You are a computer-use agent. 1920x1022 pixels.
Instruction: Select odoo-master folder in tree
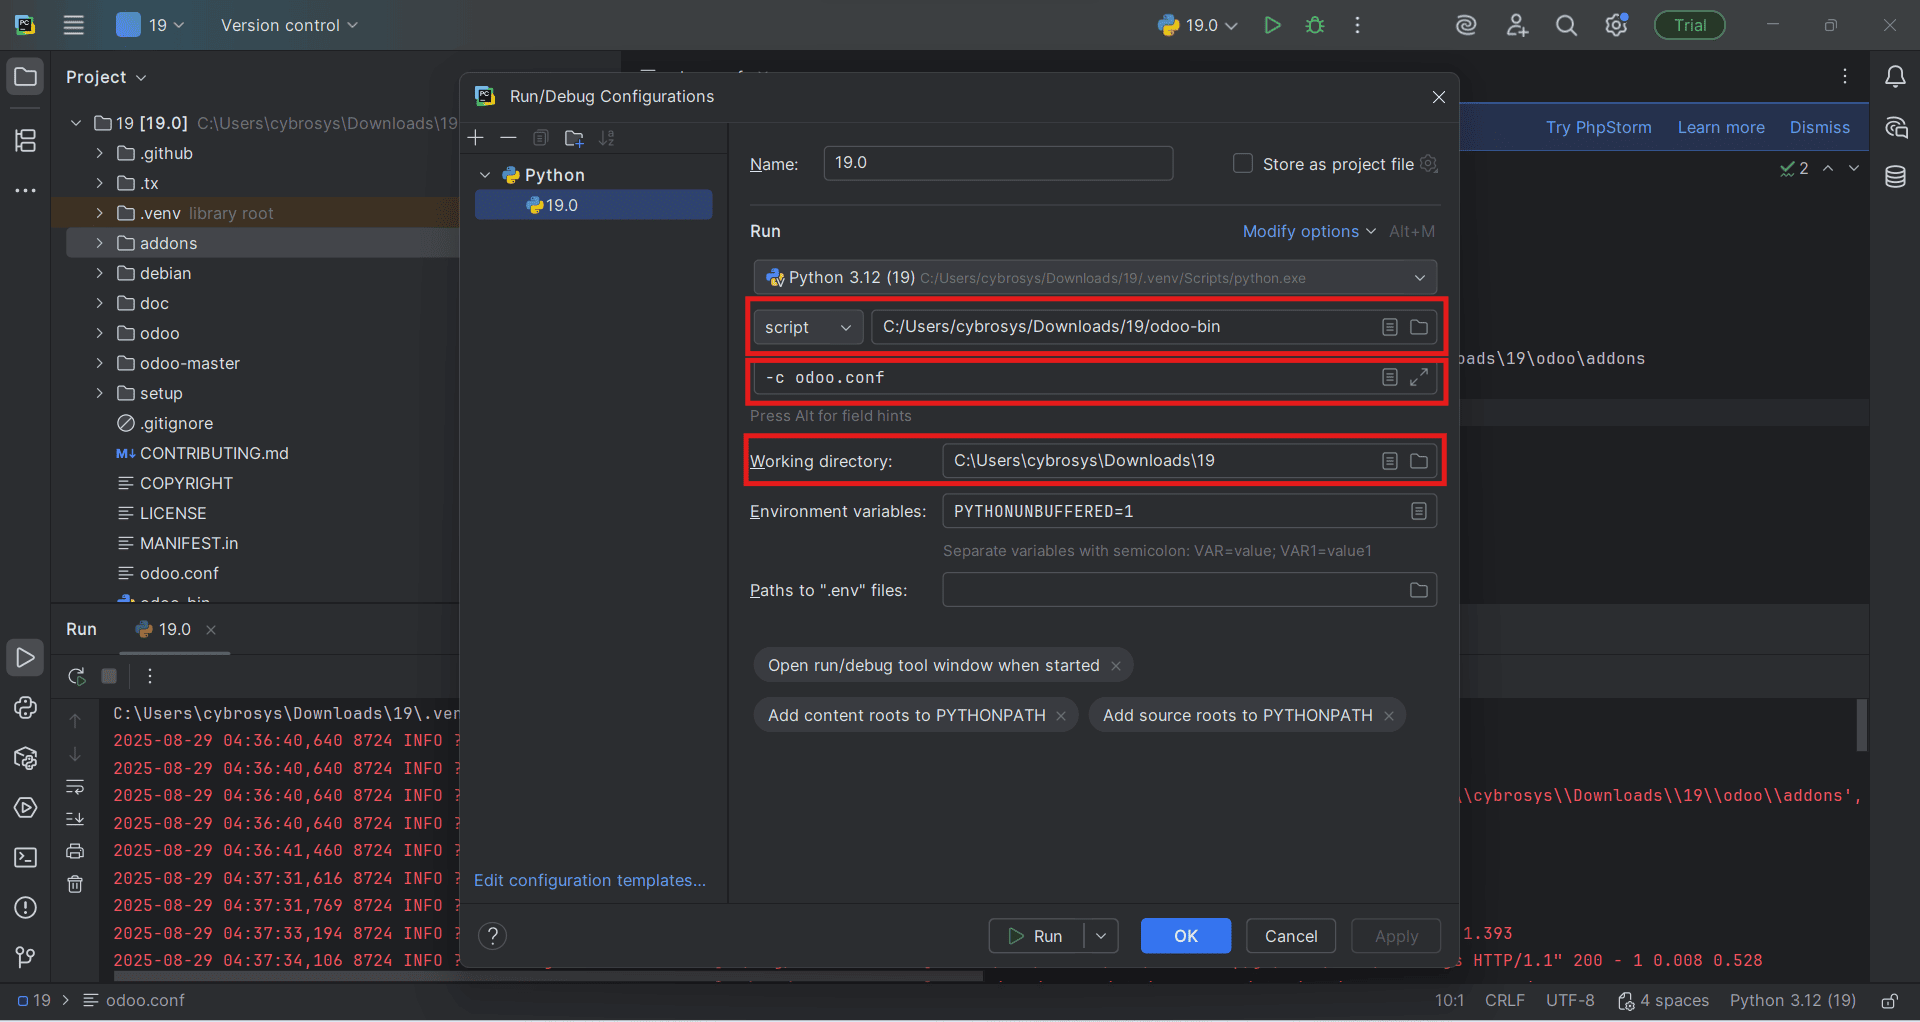pos(190,363)
